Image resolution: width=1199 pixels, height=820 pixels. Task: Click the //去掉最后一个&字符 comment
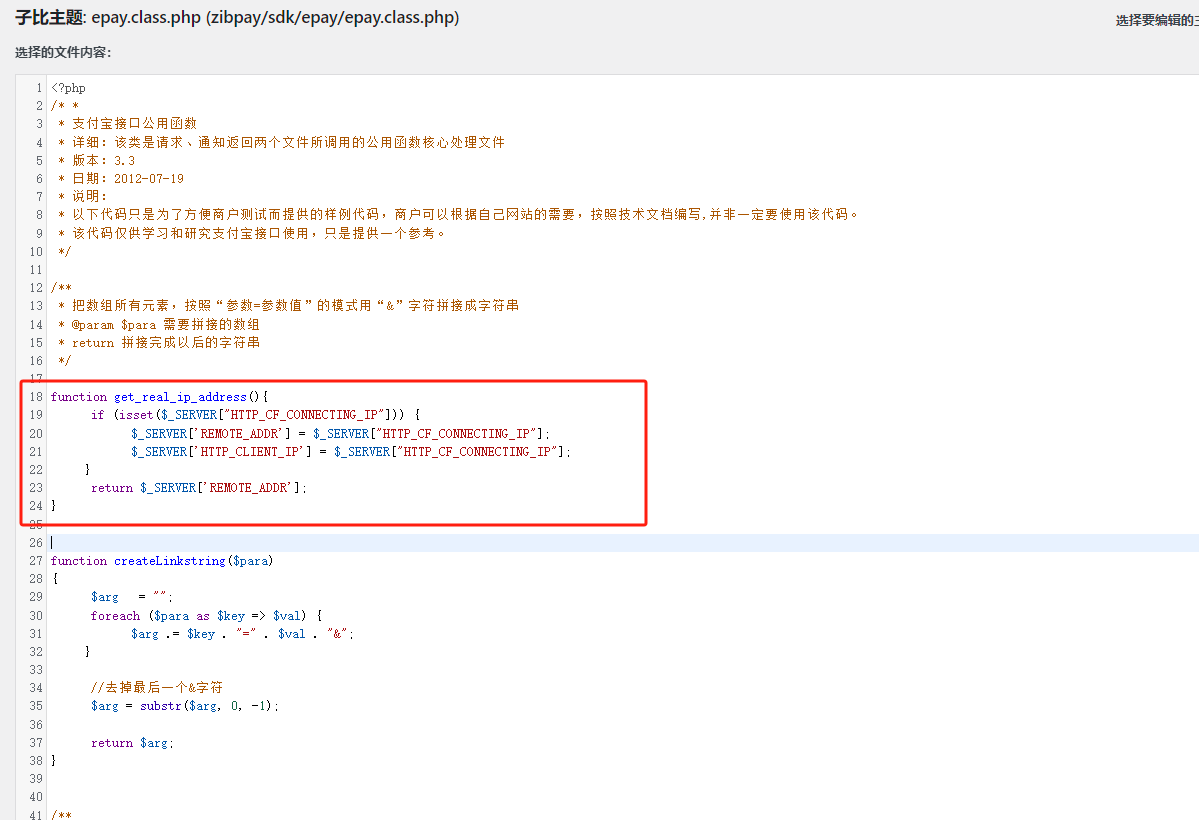[x=156, y=688]
